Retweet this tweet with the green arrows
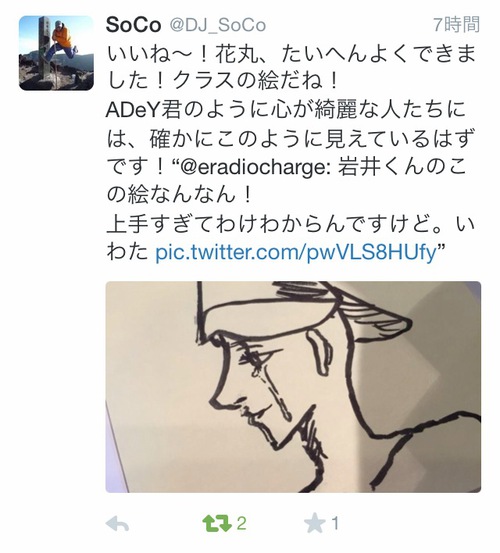 click(217, 524)
